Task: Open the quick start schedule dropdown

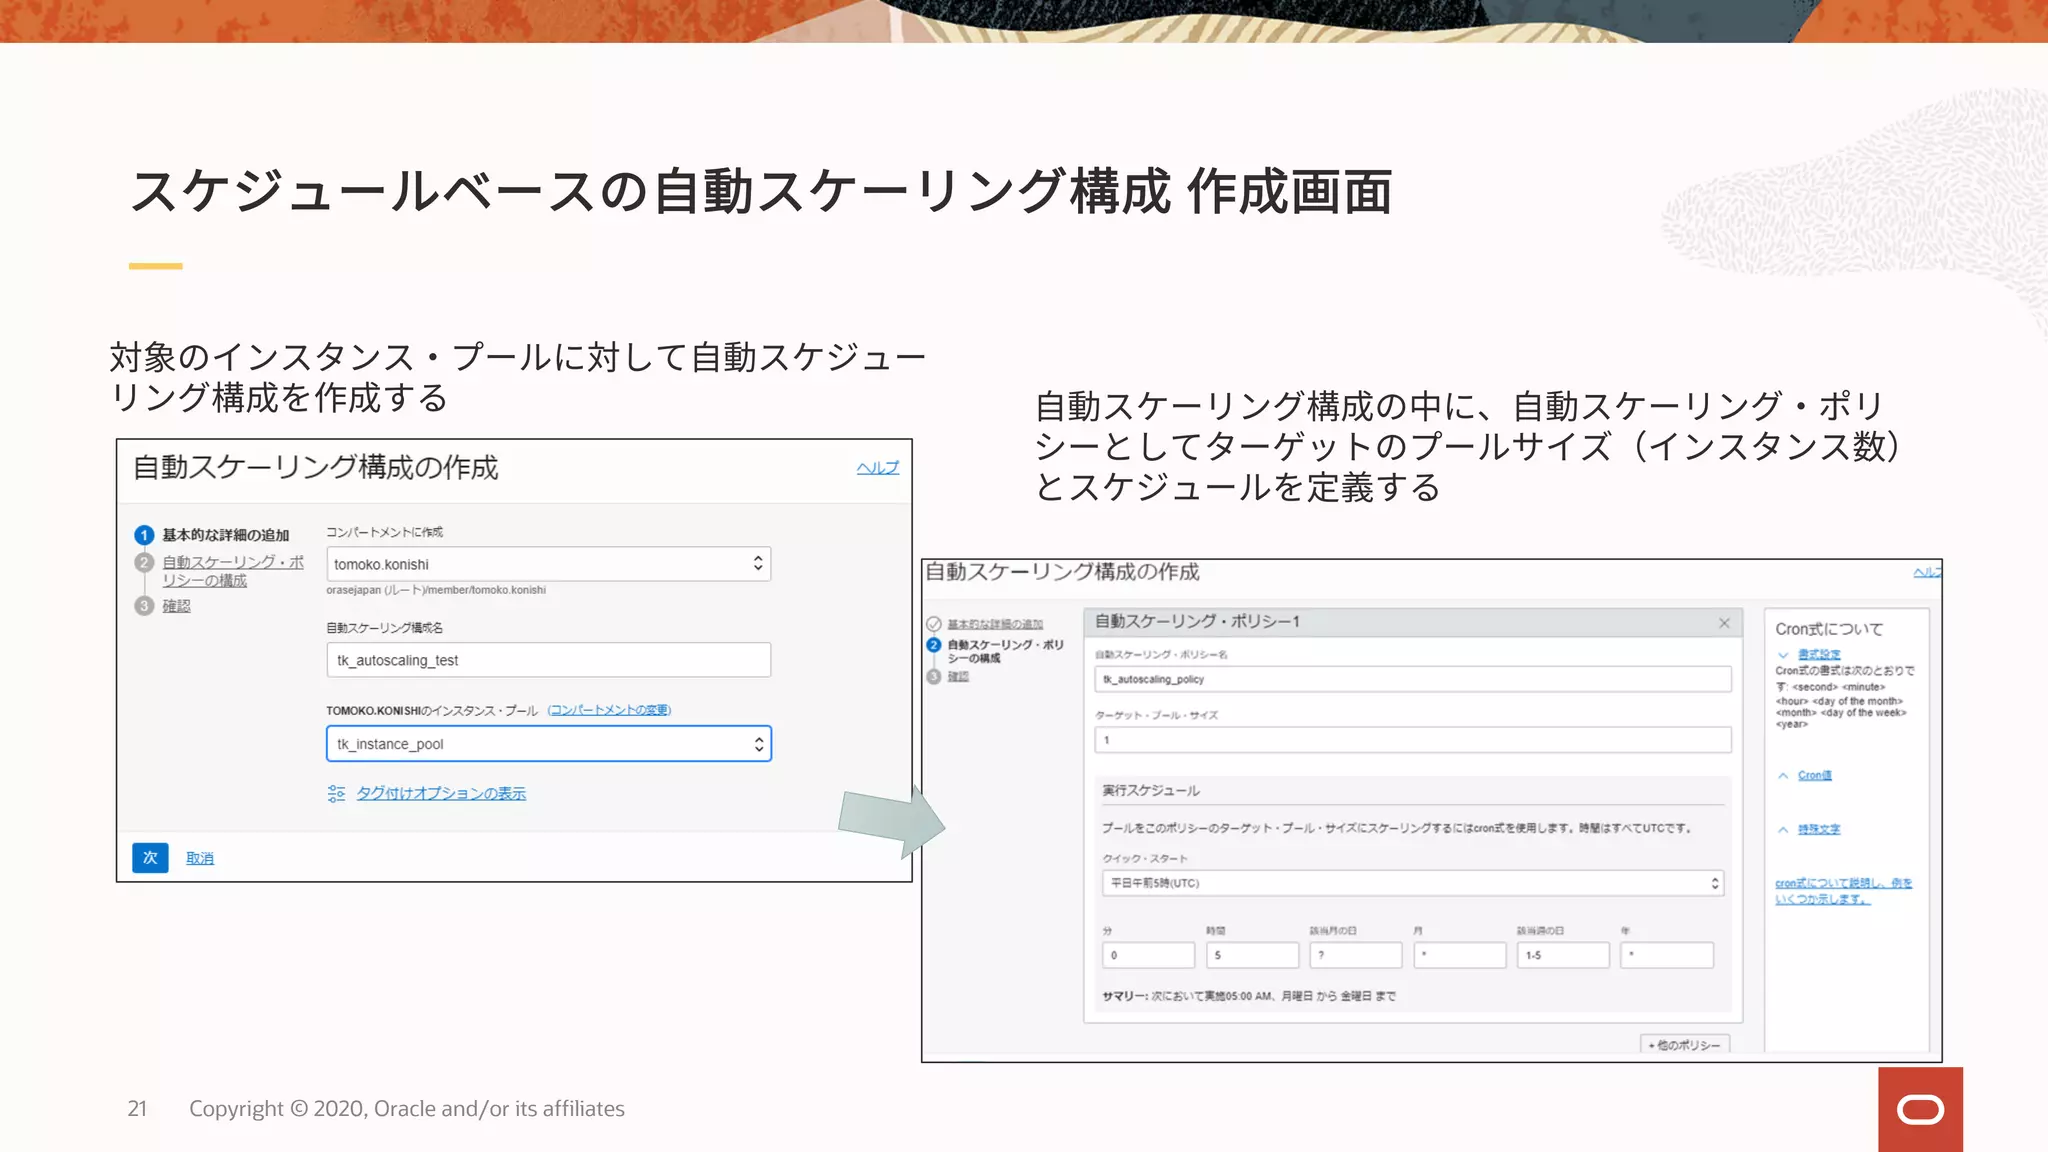Action: [x=1412, y=883]
